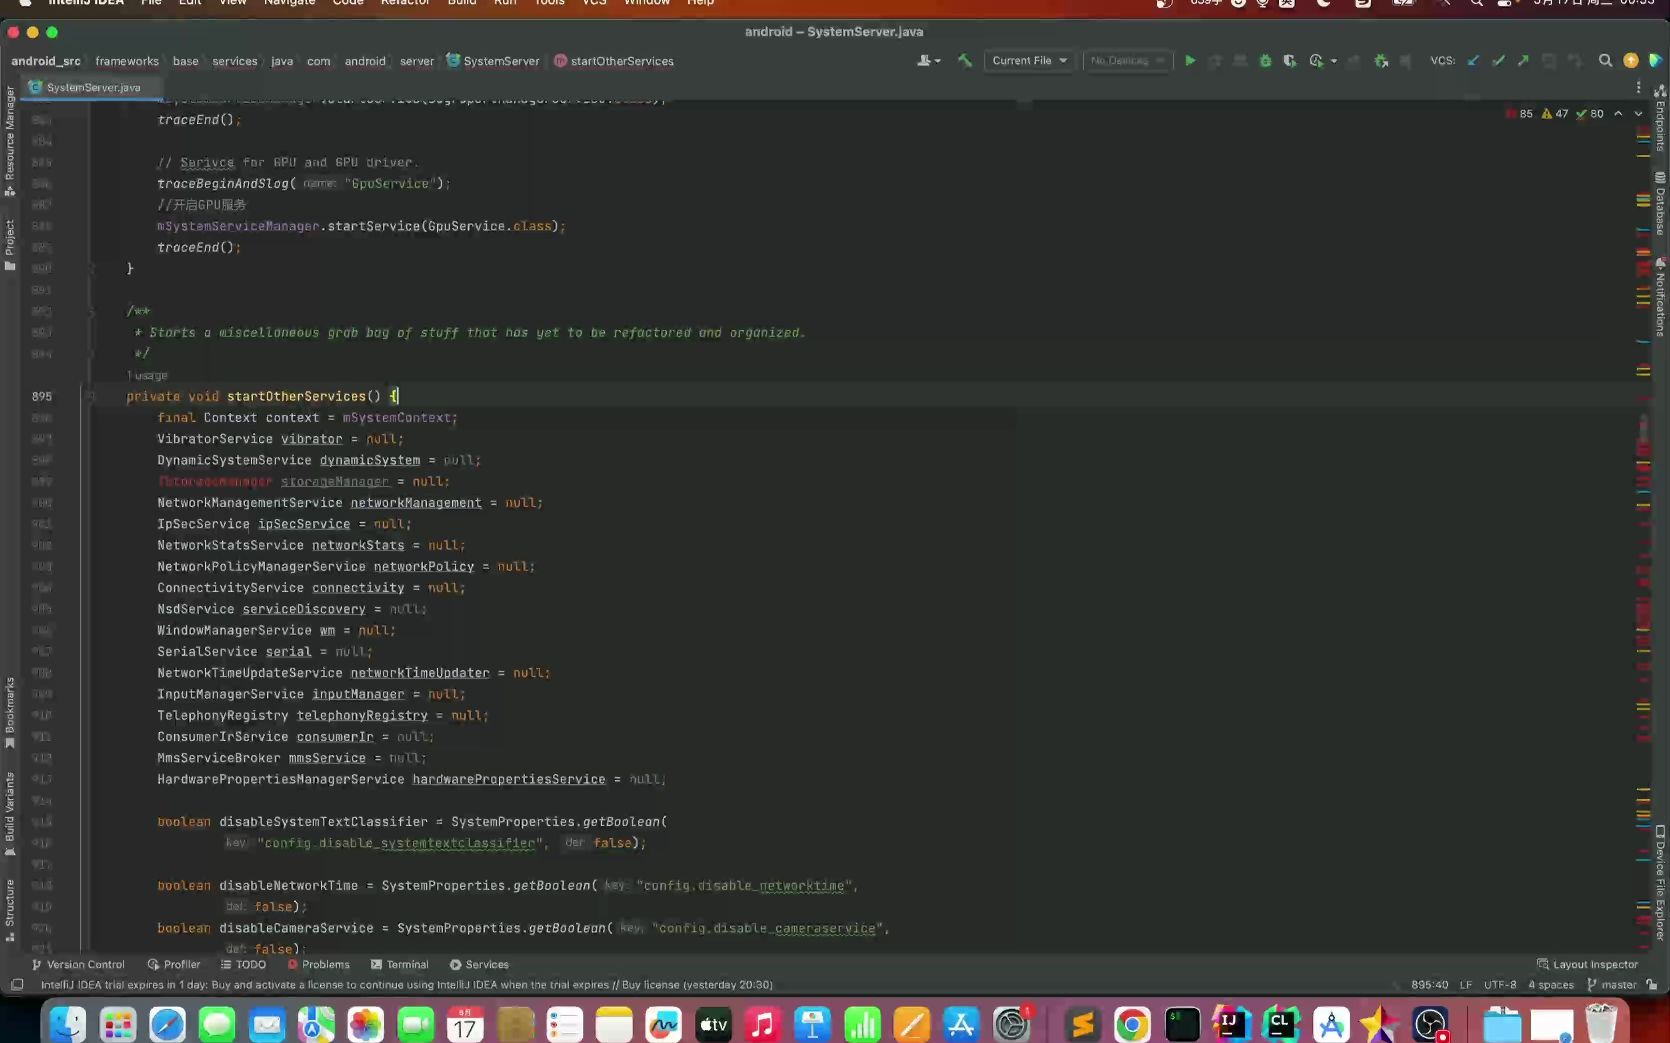The height and width of the screenshot is (1043, 1670).
Task: Open Search Everywhere with the magnifier icon
Action: [1605, 61]
